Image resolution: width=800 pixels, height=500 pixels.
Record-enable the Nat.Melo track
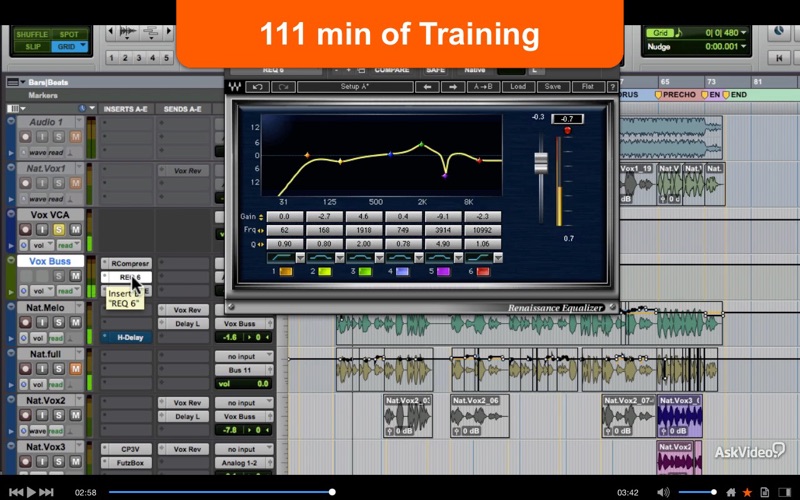[x=25, y=322]
